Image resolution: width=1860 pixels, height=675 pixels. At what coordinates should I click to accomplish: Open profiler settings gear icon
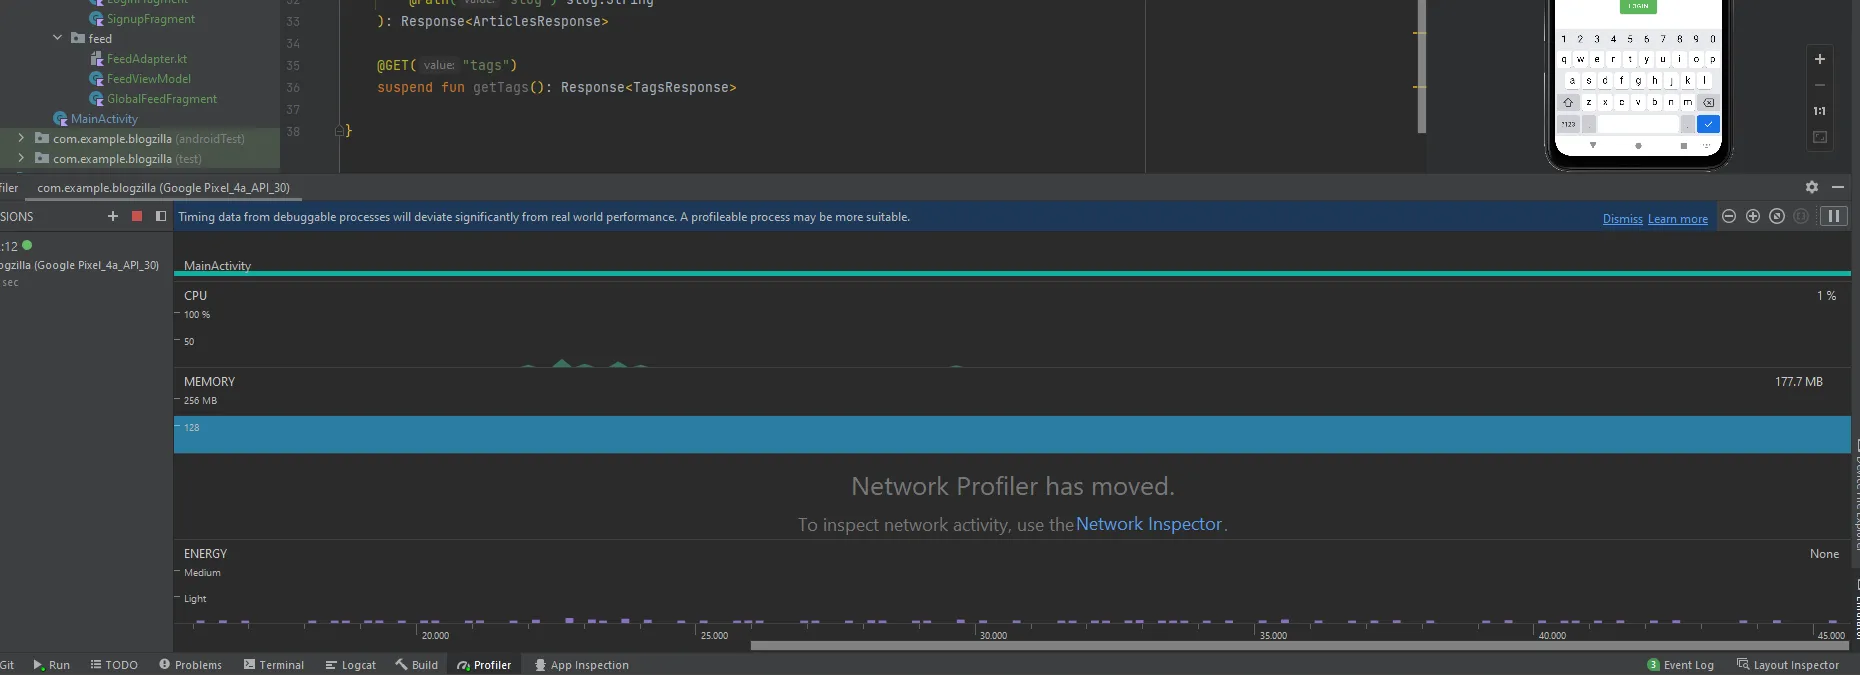1812,187
